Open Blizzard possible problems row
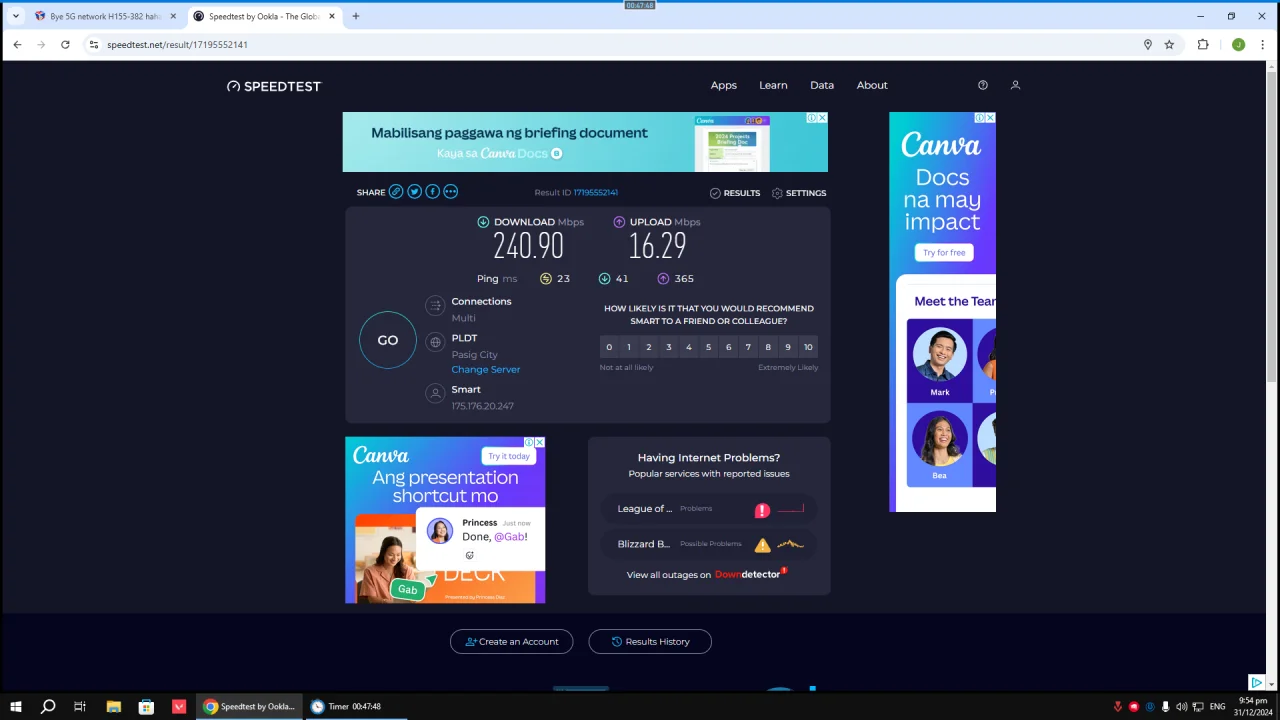1280x720 pixels. point(709,544)
